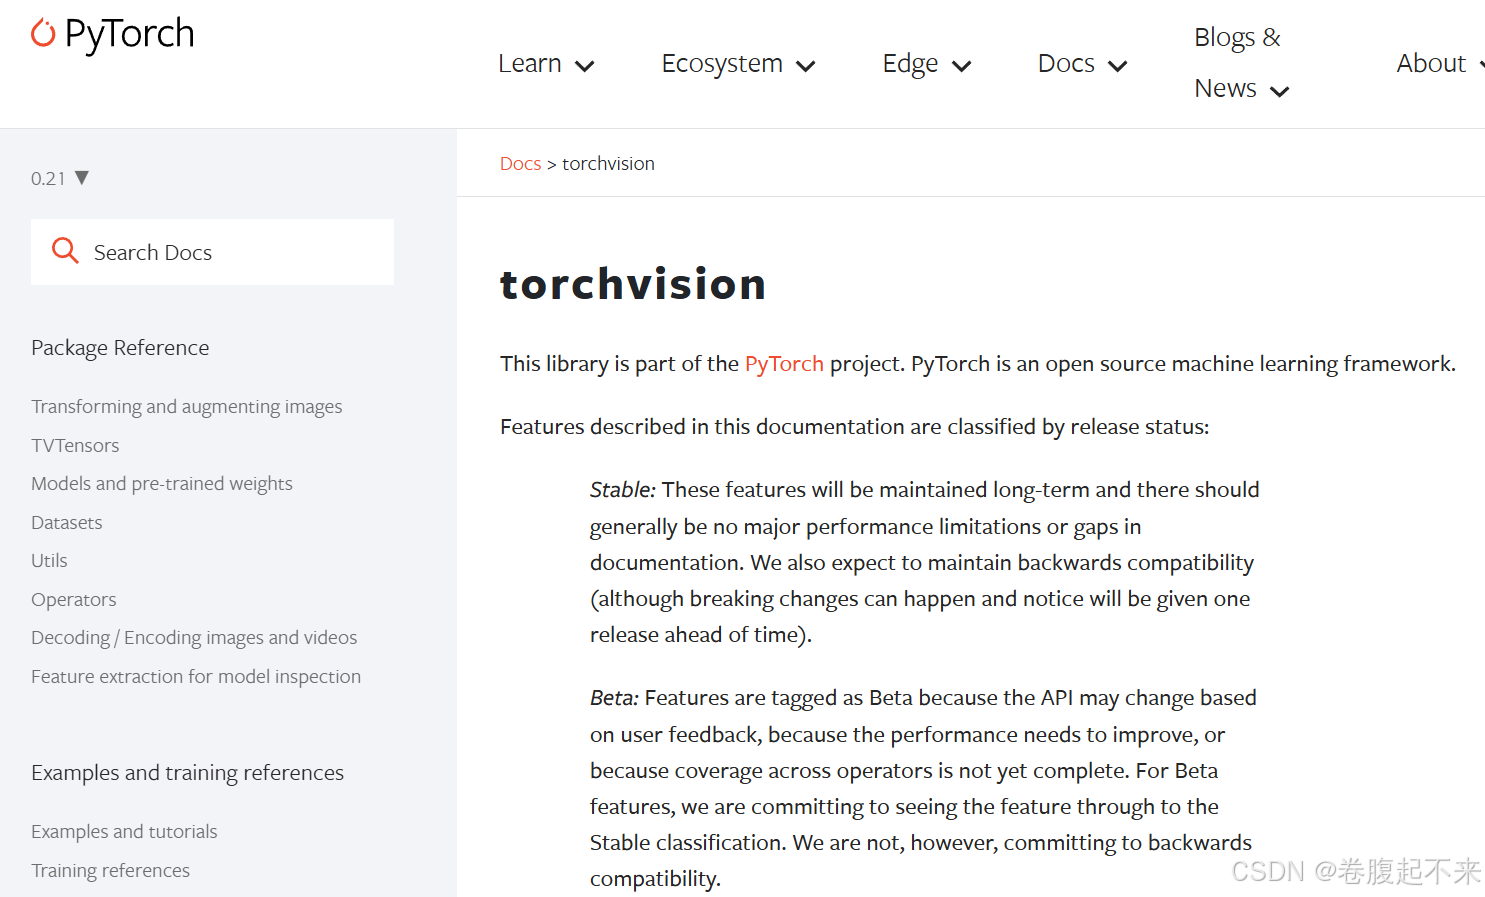Click the PyTorch flame logo
The height and width of the screenshot is (897, 1485).
pyautogui.click(x=42, y=33)
